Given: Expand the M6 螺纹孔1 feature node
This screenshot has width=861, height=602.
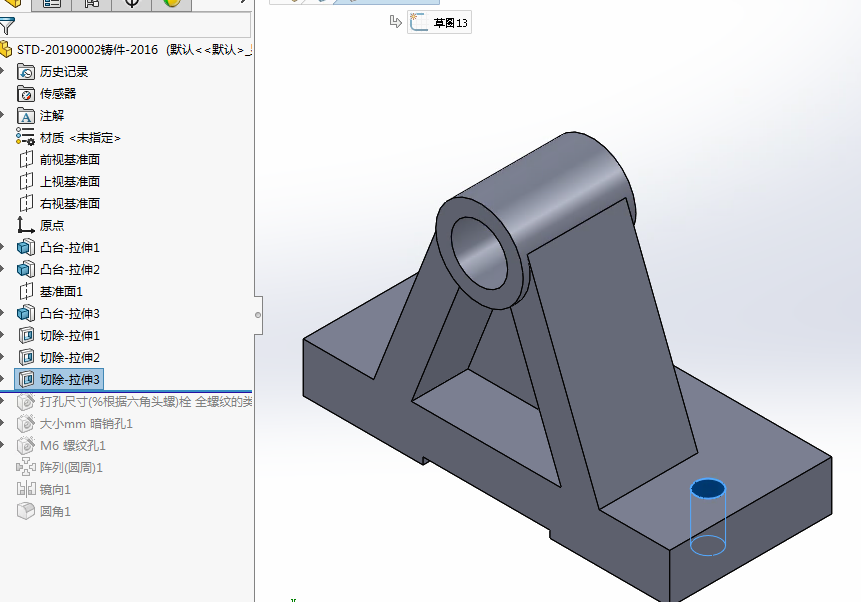Looking at the screenshot, I should coord(2,445).
